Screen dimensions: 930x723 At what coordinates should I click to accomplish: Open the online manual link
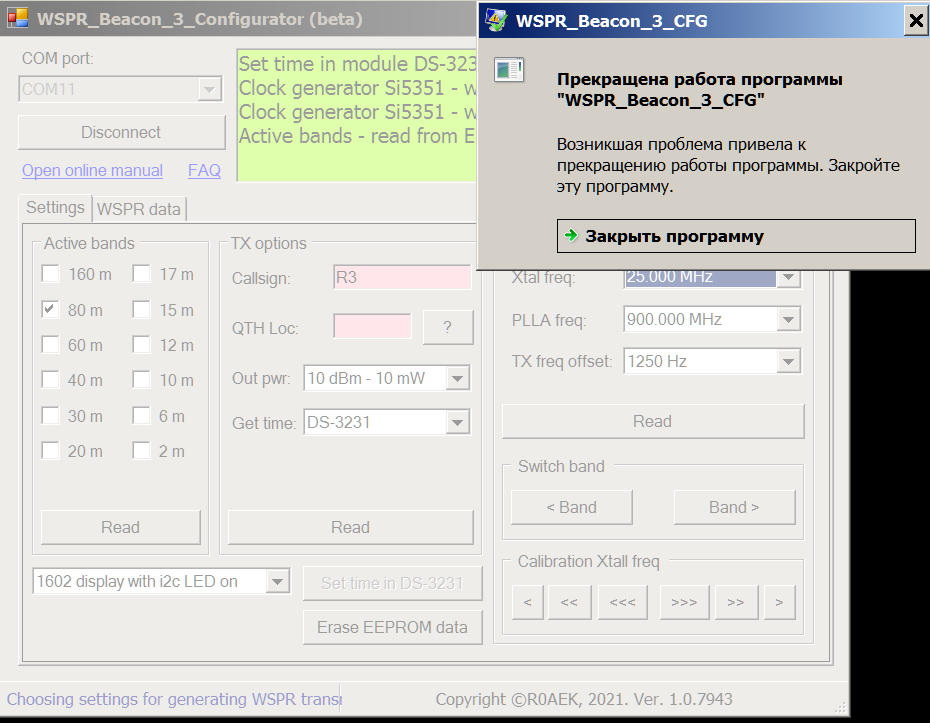coord(93,171)
